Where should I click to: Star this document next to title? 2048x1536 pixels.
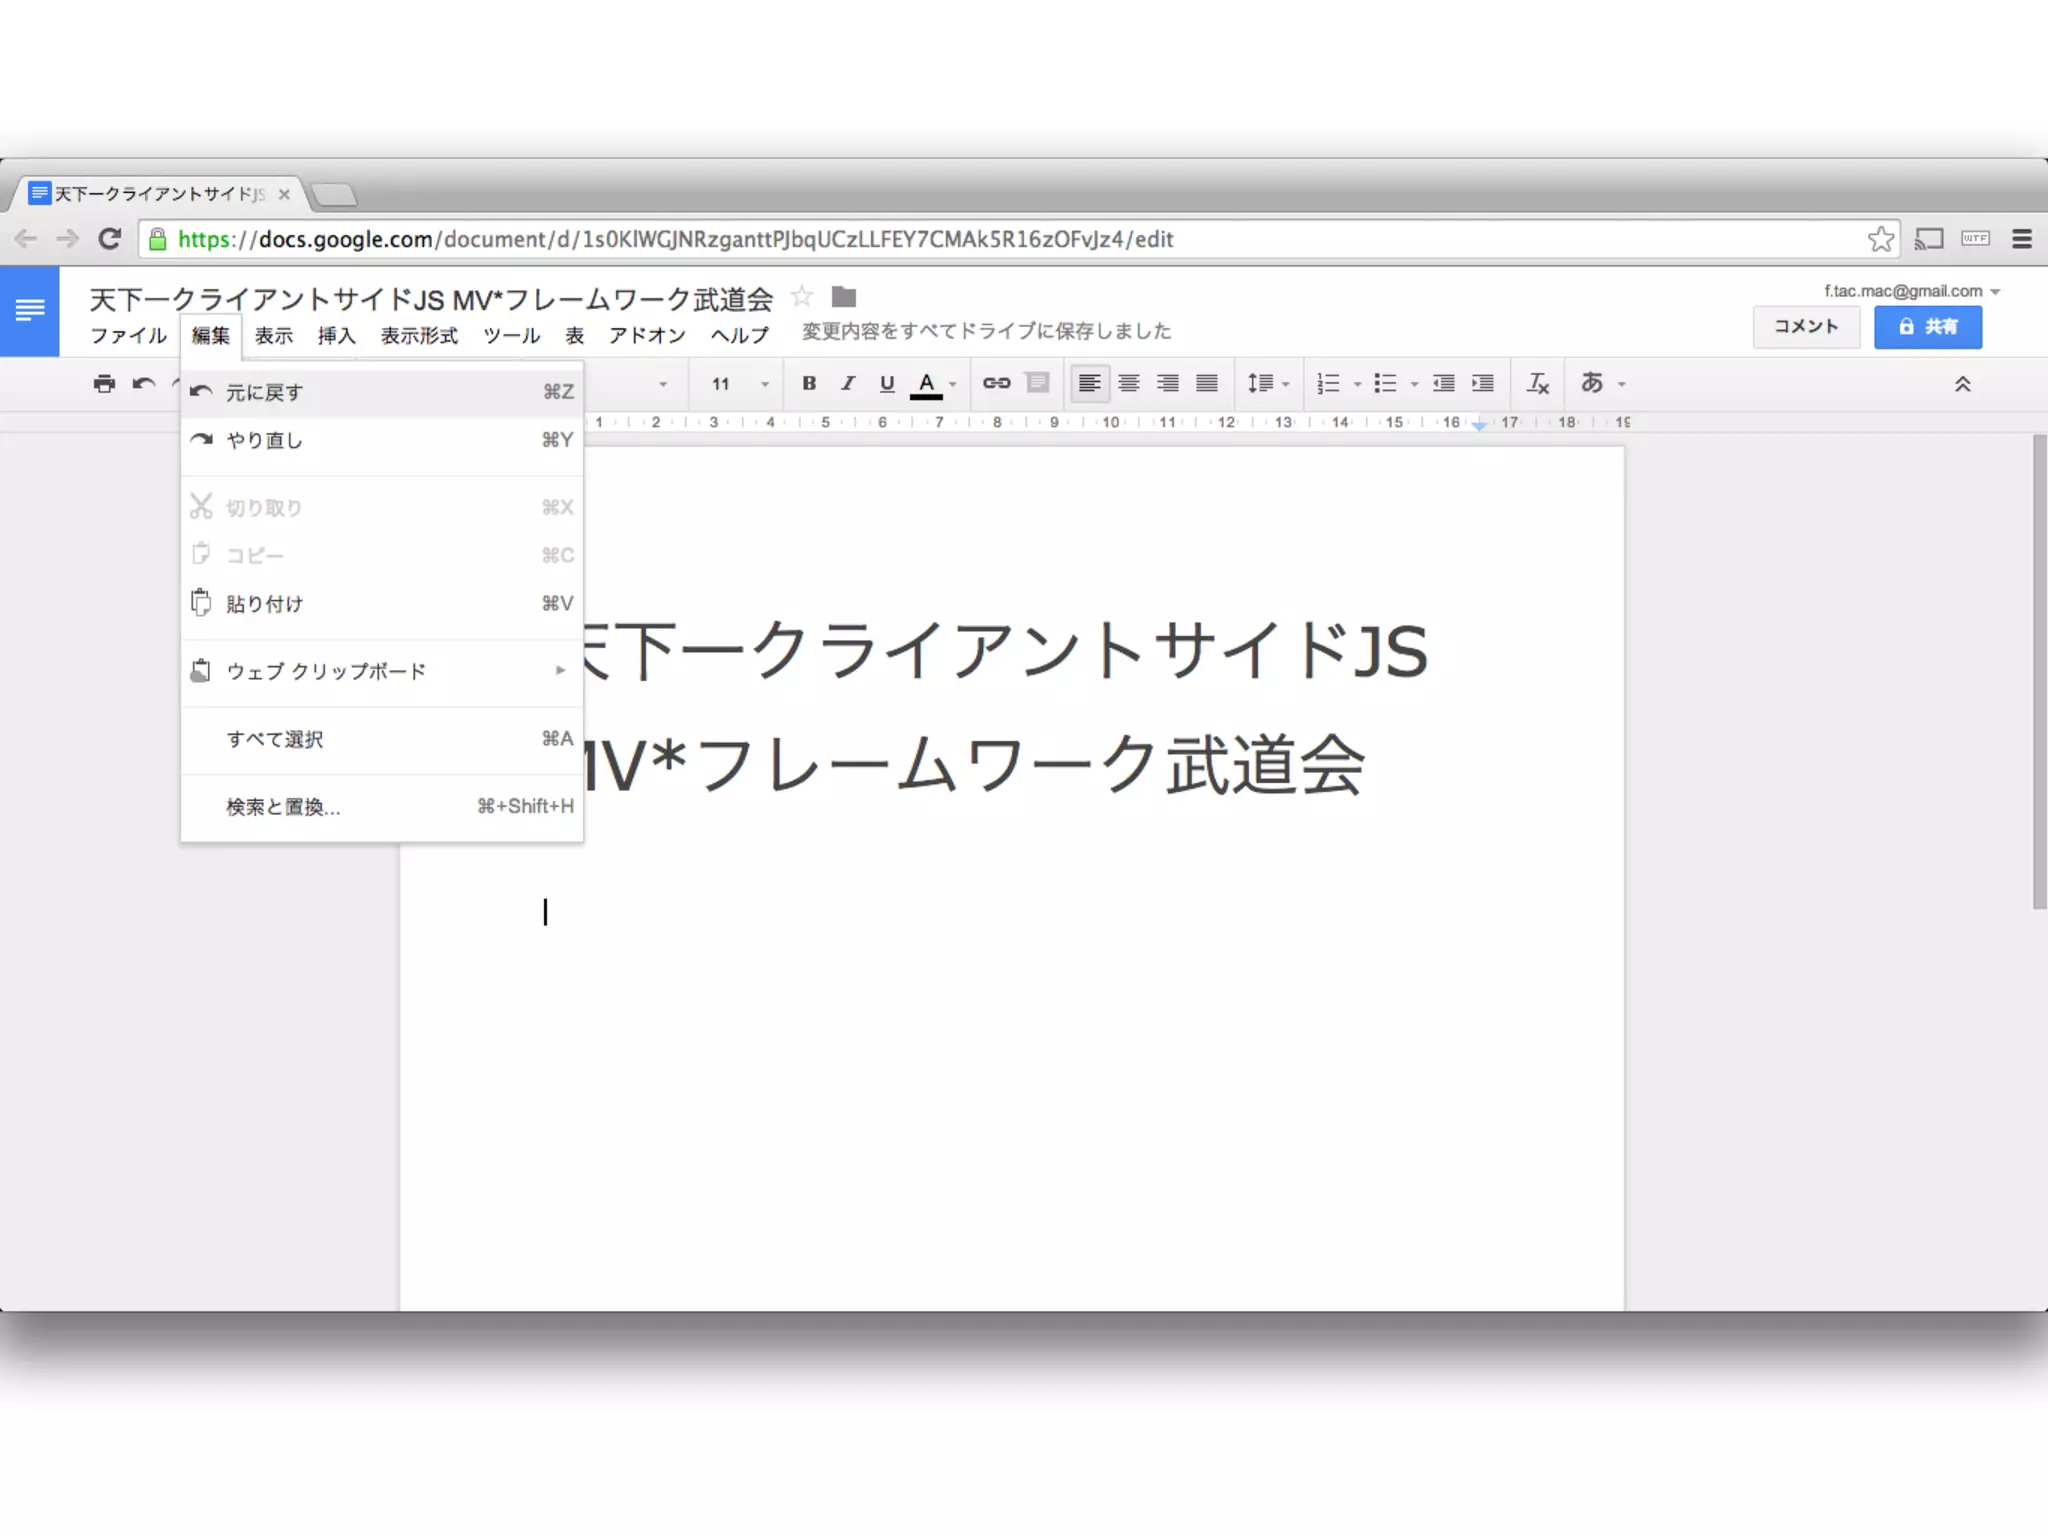(801, 297)
